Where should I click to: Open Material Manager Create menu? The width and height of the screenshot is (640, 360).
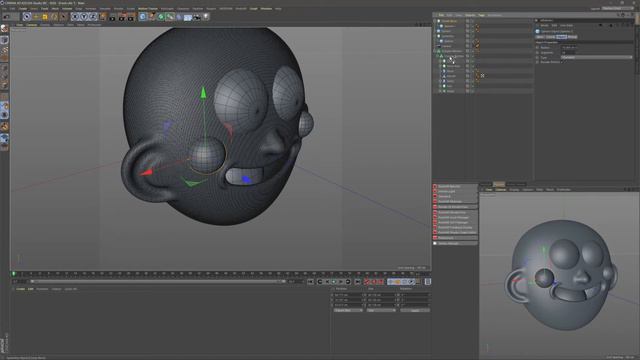click(x=20, y=289)
